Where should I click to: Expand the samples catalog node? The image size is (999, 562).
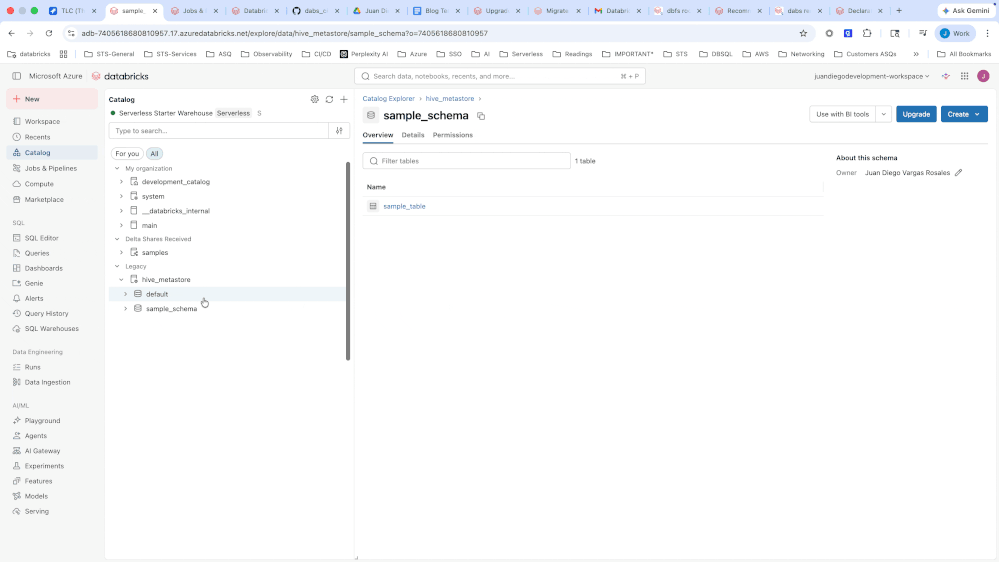[x=121, y=252]
